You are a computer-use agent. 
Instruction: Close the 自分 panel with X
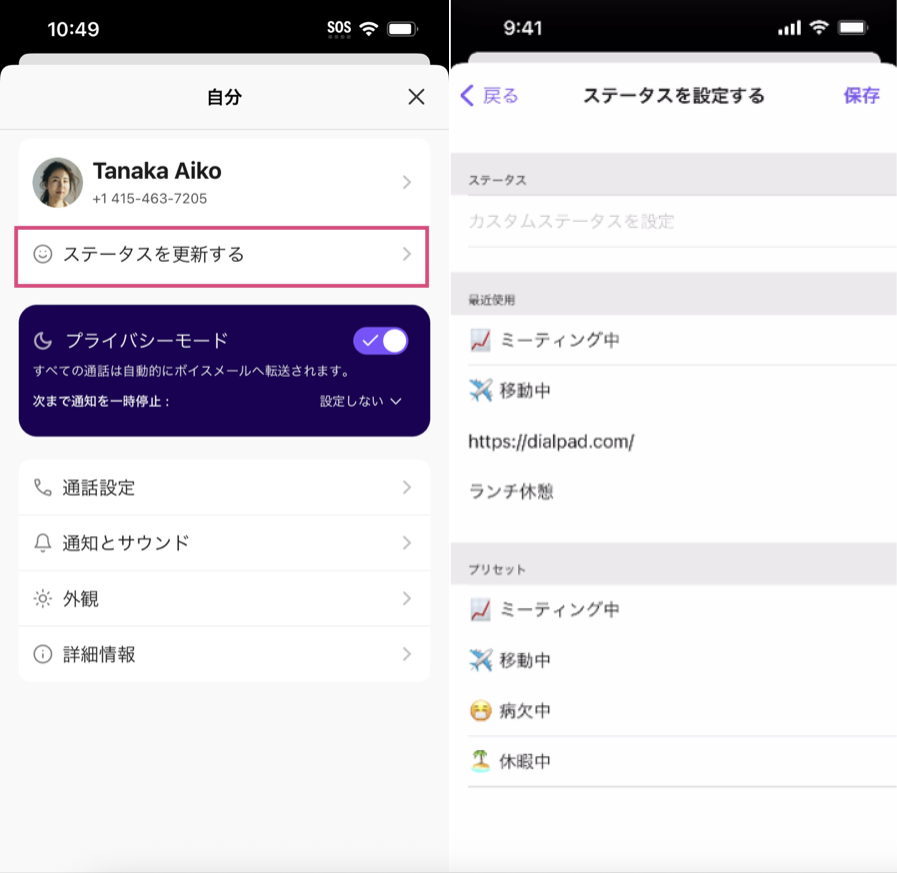416,97
